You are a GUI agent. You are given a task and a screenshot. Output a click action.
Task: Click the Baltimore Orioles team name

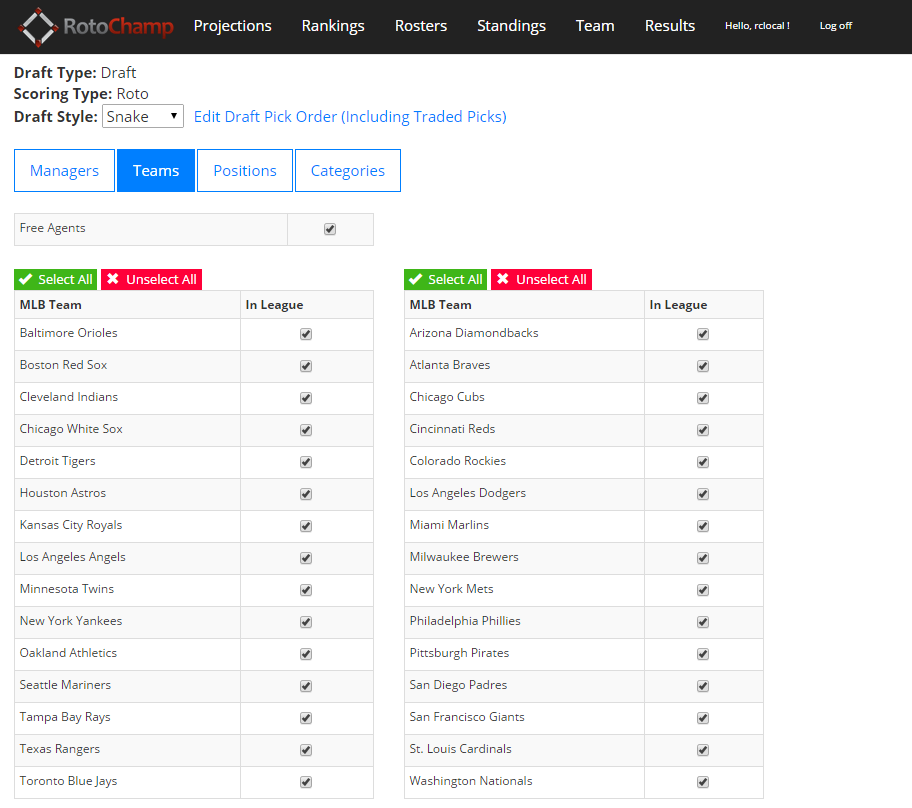click(x=69, y=333)
